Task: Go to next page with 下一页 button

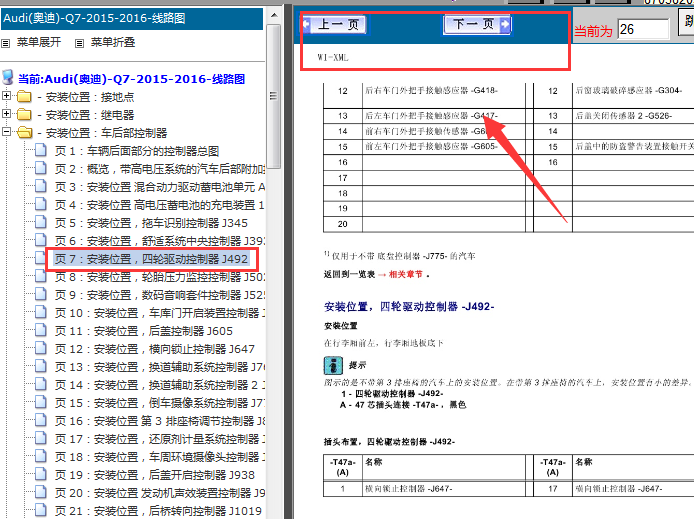Action: pos(477,24)
